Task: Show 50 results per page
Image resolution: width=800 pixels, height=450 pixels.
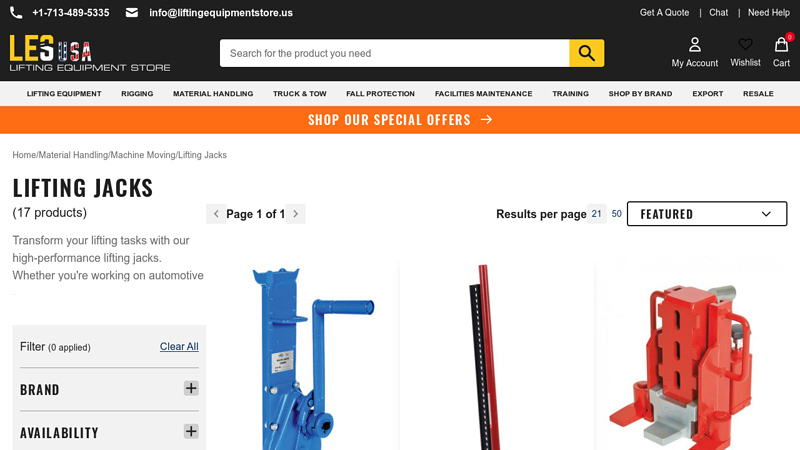Action: coord(616,214)
